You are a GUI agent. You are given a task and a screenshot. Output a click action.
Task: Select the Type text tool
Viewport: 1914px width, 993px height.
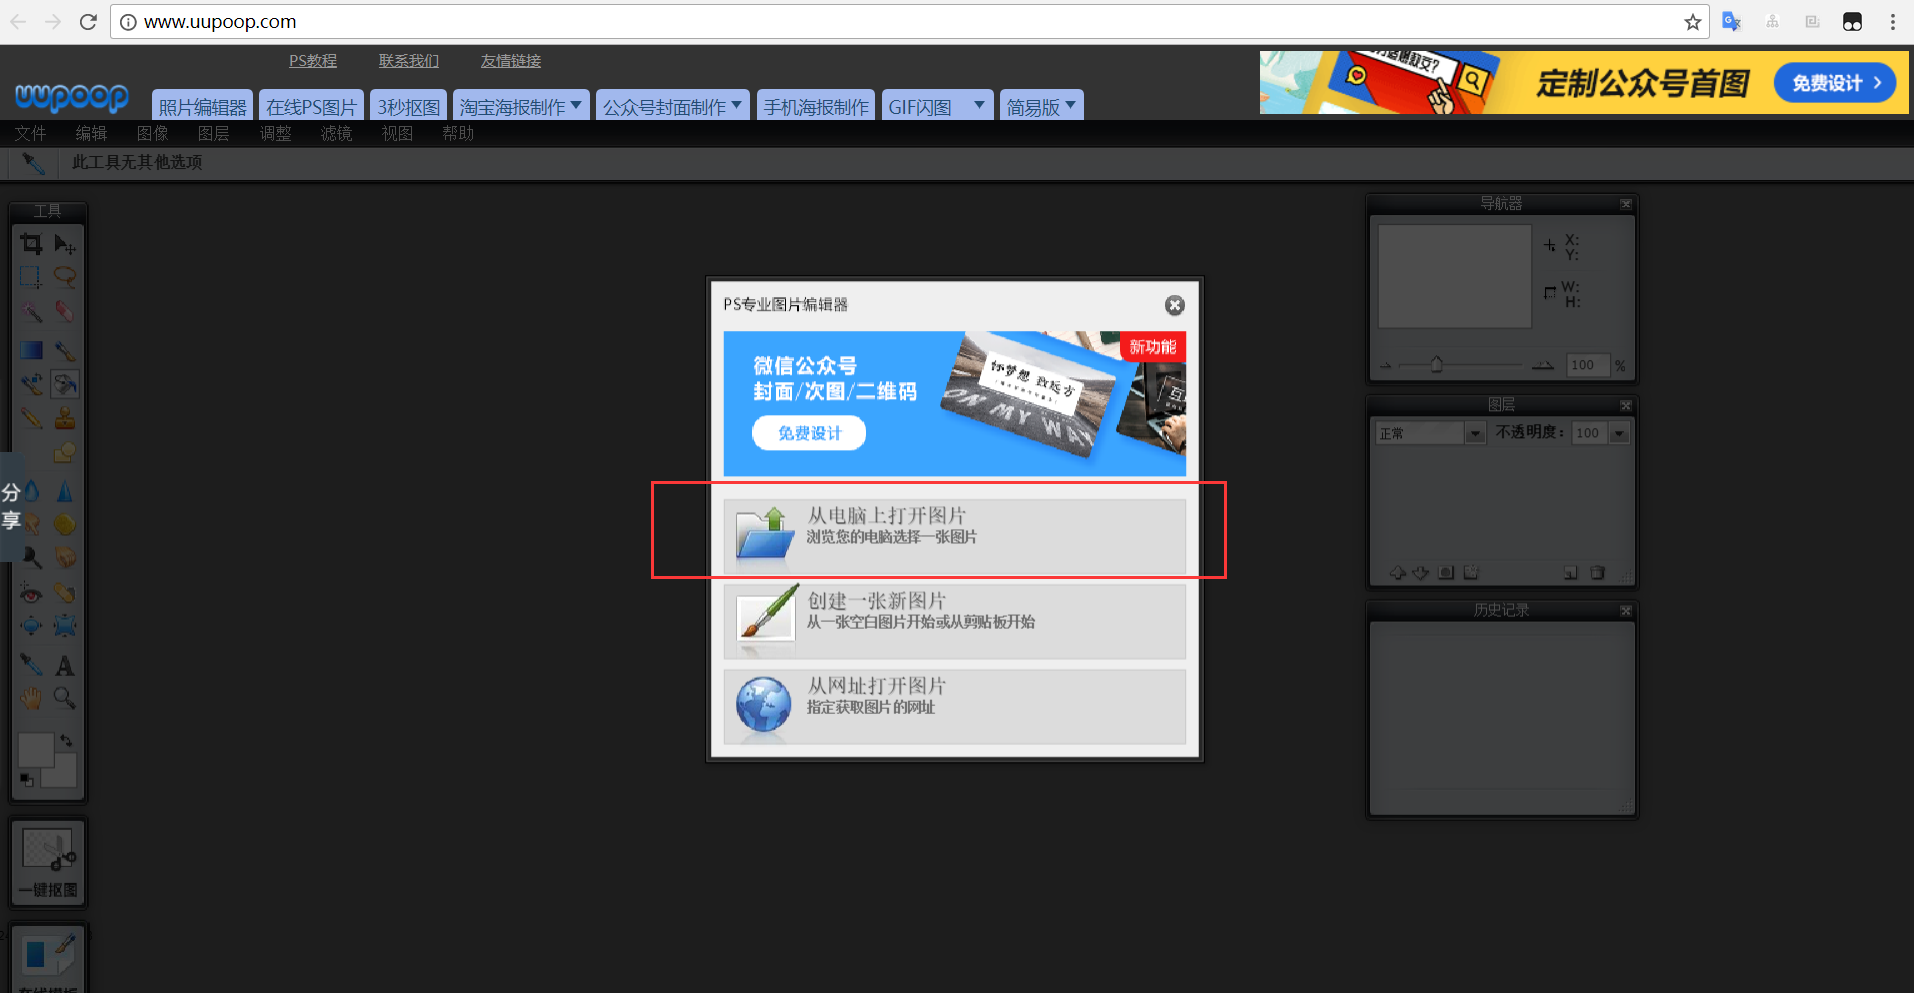coord(65,665)
